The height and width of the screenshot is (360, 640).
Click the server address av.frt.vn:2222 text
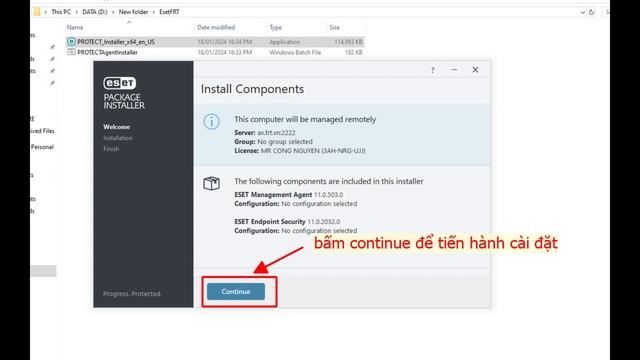pyautogui.click(x=276, y=133)
